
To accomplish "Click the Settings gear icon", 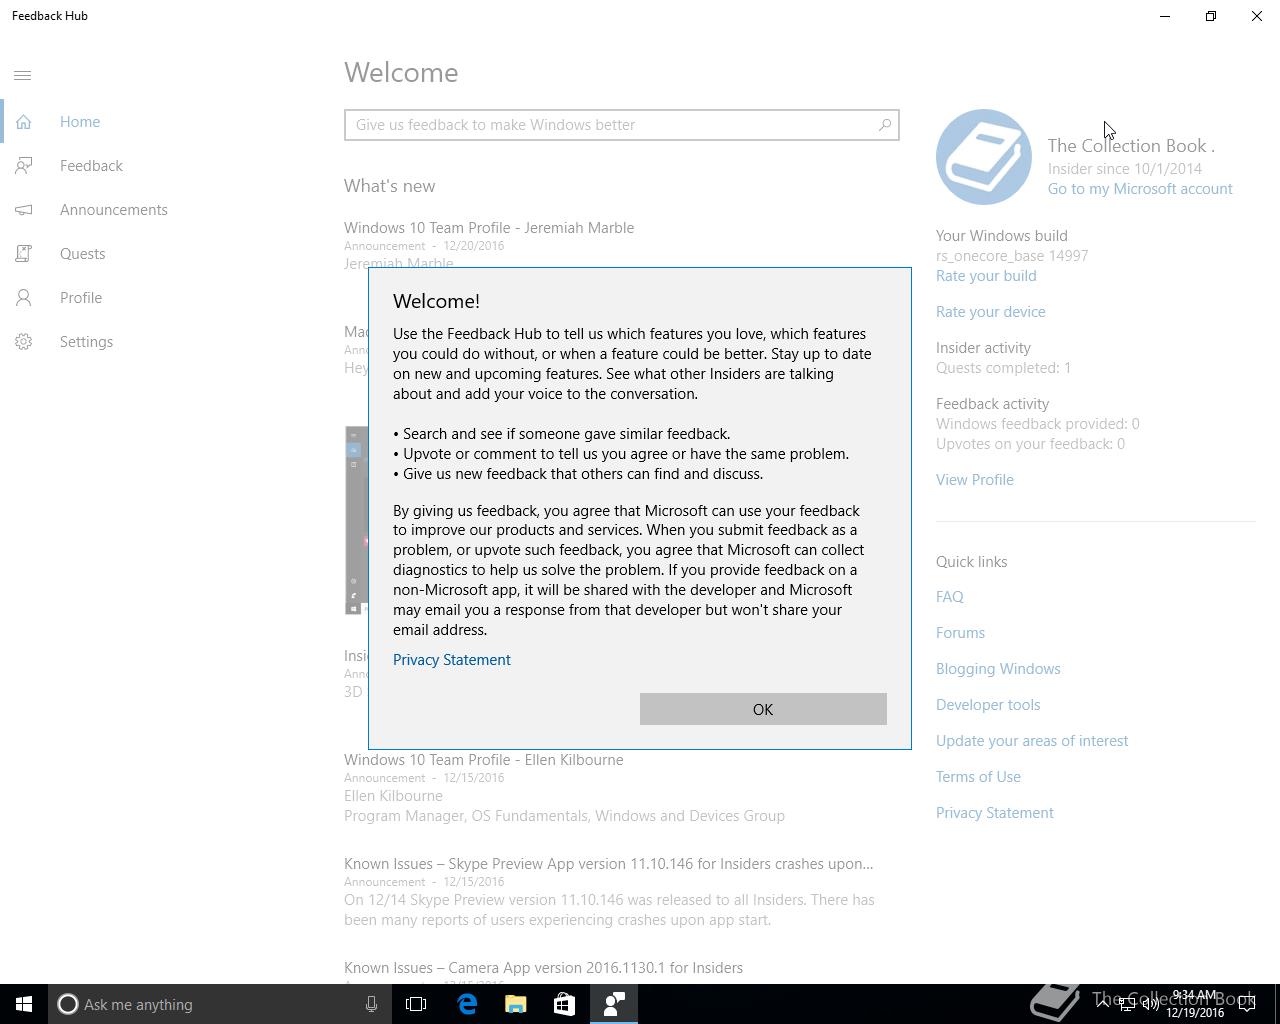I will (x=23, y=342).
